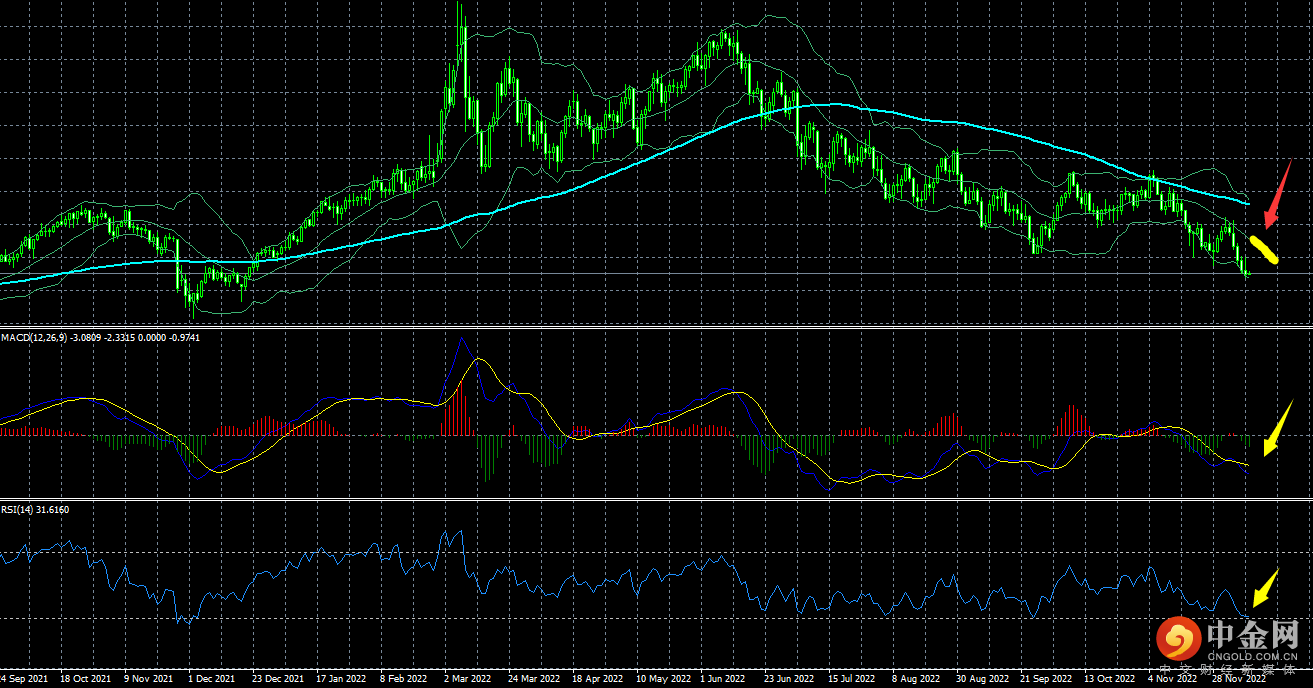Pick the 15 Jul 2022 date label

click(851, 678)
